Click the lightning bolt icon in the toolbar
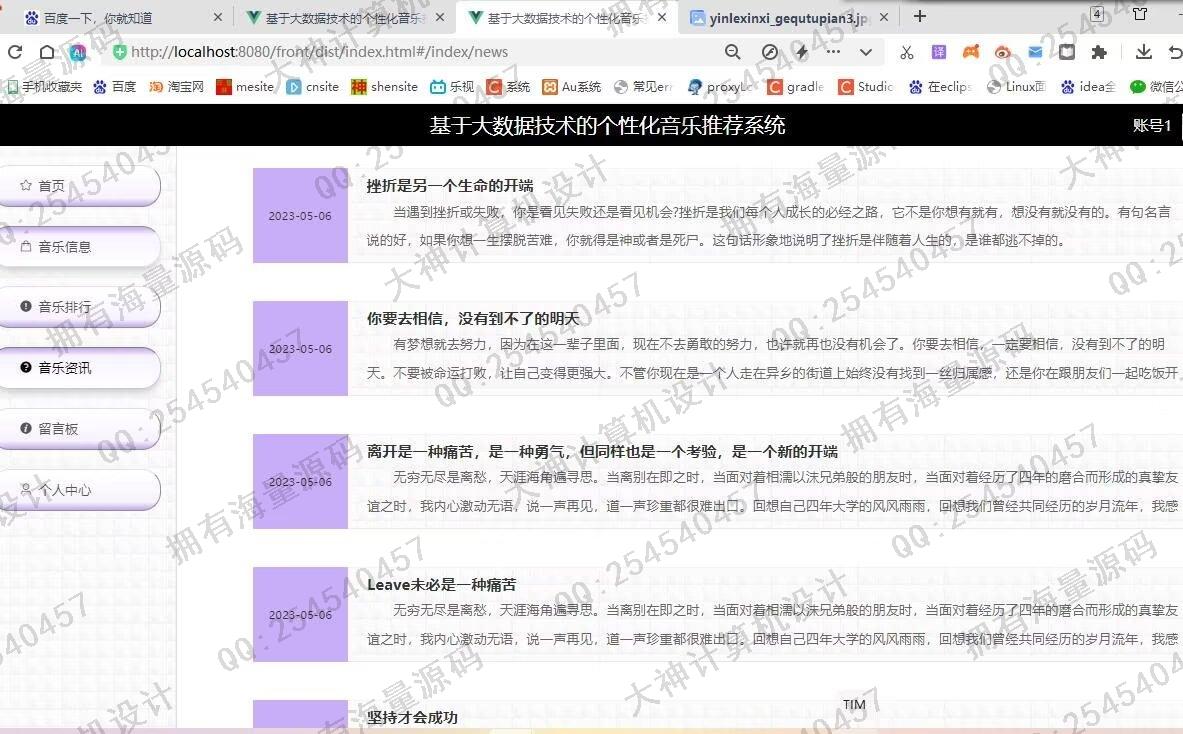Image resolution: width=1183 pixels, height=734 pixels. pos(801,52)
